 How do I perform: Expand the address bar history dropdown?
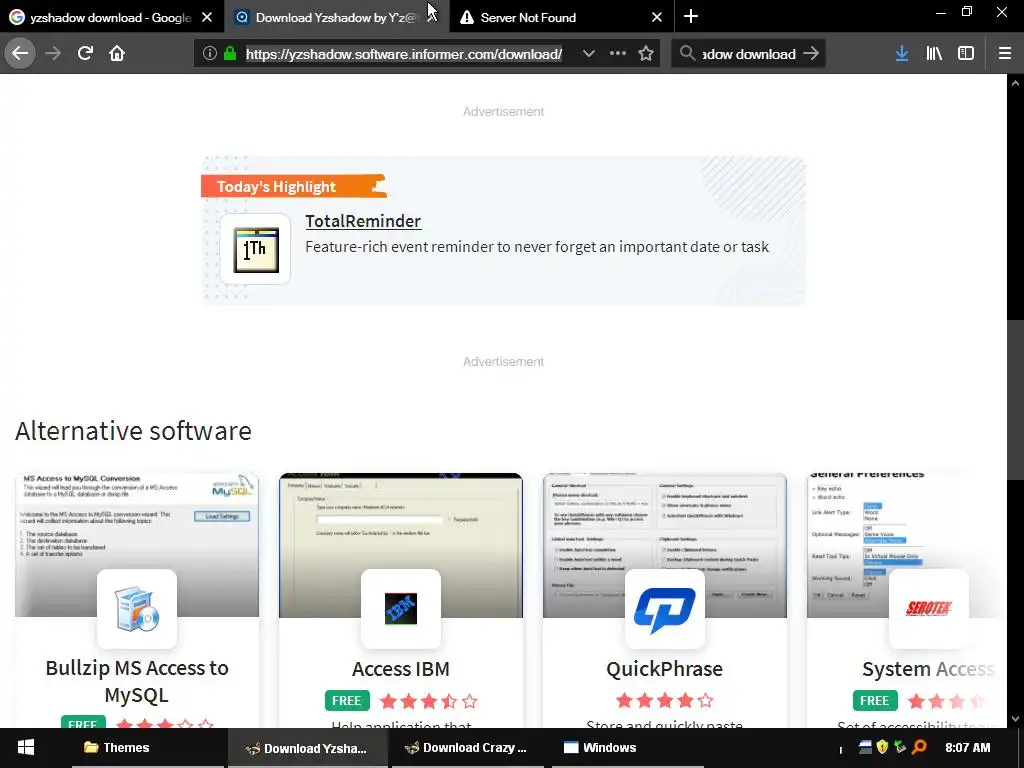(x=588, y=54)
